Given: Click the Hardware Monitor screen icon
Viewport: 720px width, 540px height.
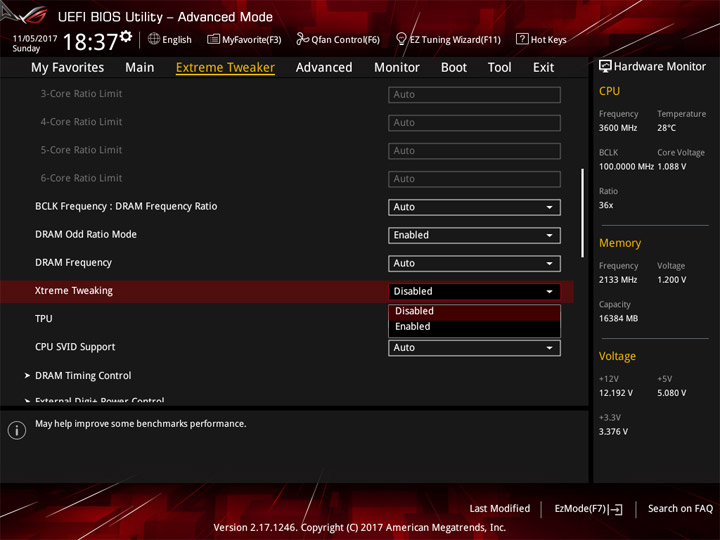Looking at the screenshot, I should click(605, 66).
